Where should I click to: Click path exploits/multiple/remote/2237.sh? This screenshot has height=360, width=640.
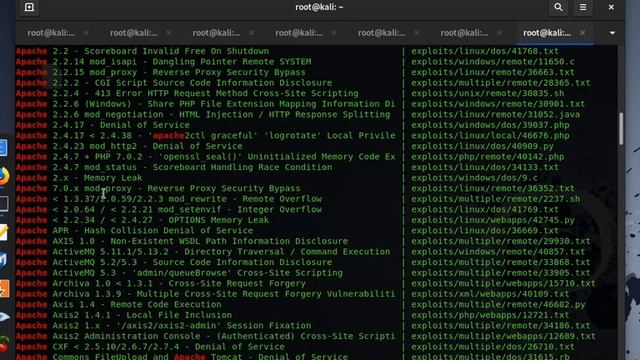tap(496, 199)
